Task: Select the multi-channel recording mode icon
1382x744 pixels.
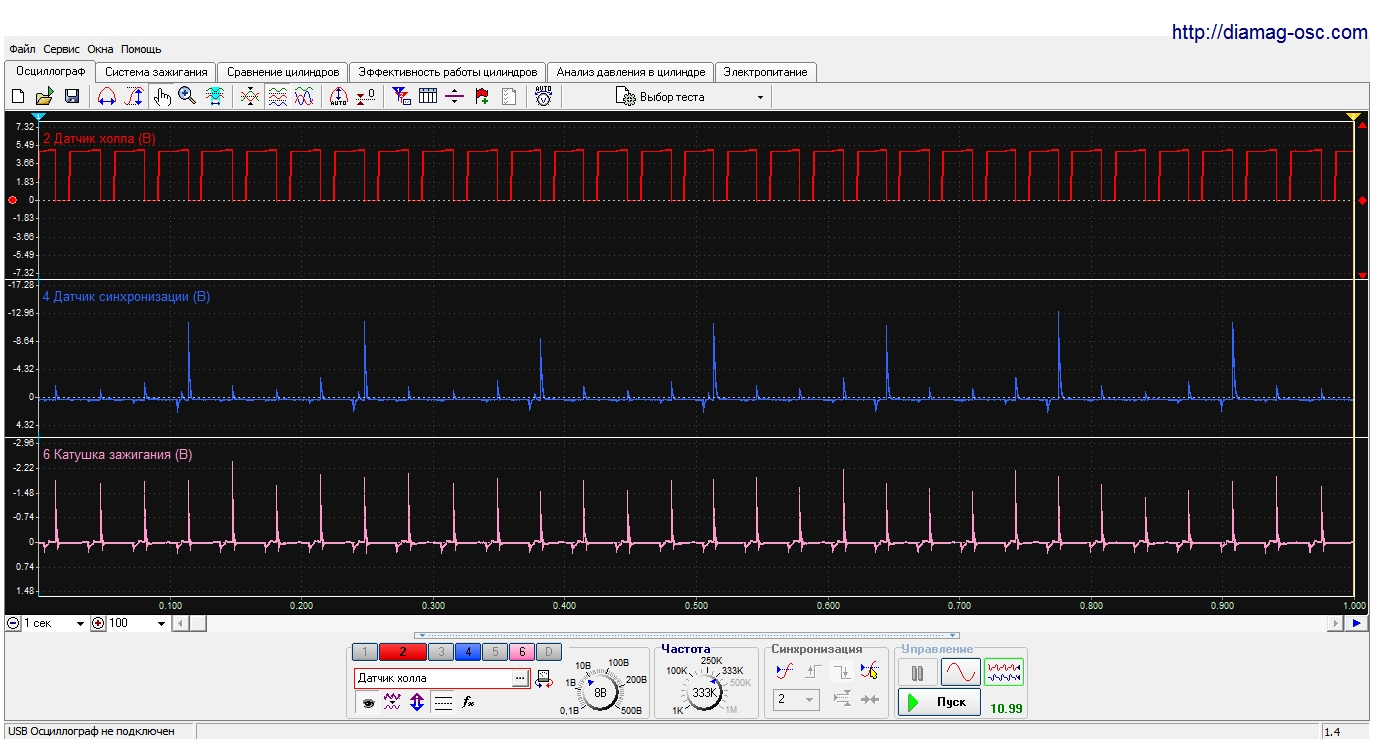Action: click(1004, 672)
